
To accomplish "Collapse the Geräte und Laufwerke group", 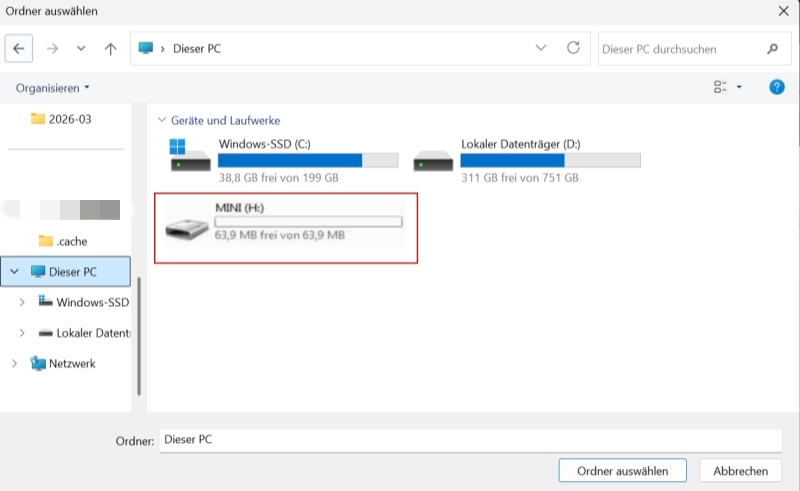I will [162, 119].
